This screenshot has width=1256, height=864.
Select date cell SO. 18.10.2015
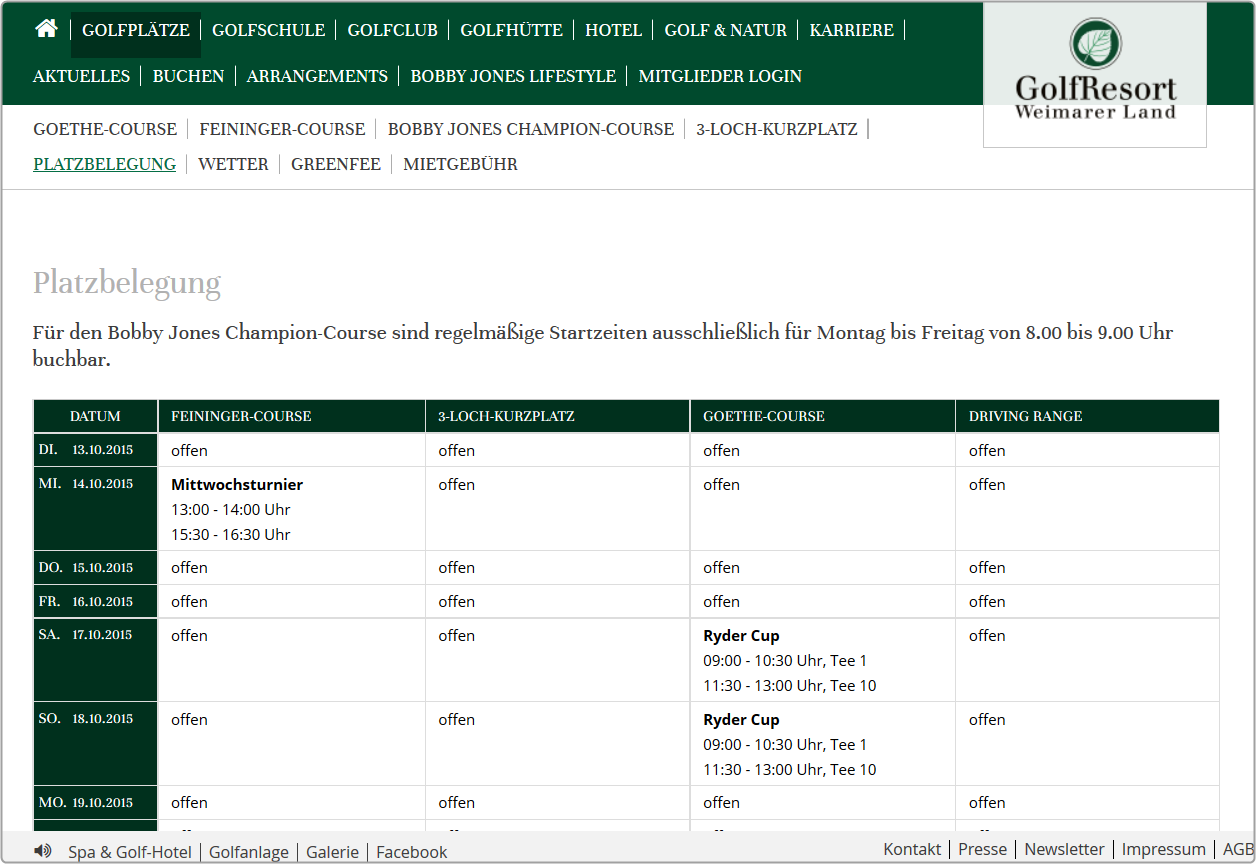click(95, 744)
